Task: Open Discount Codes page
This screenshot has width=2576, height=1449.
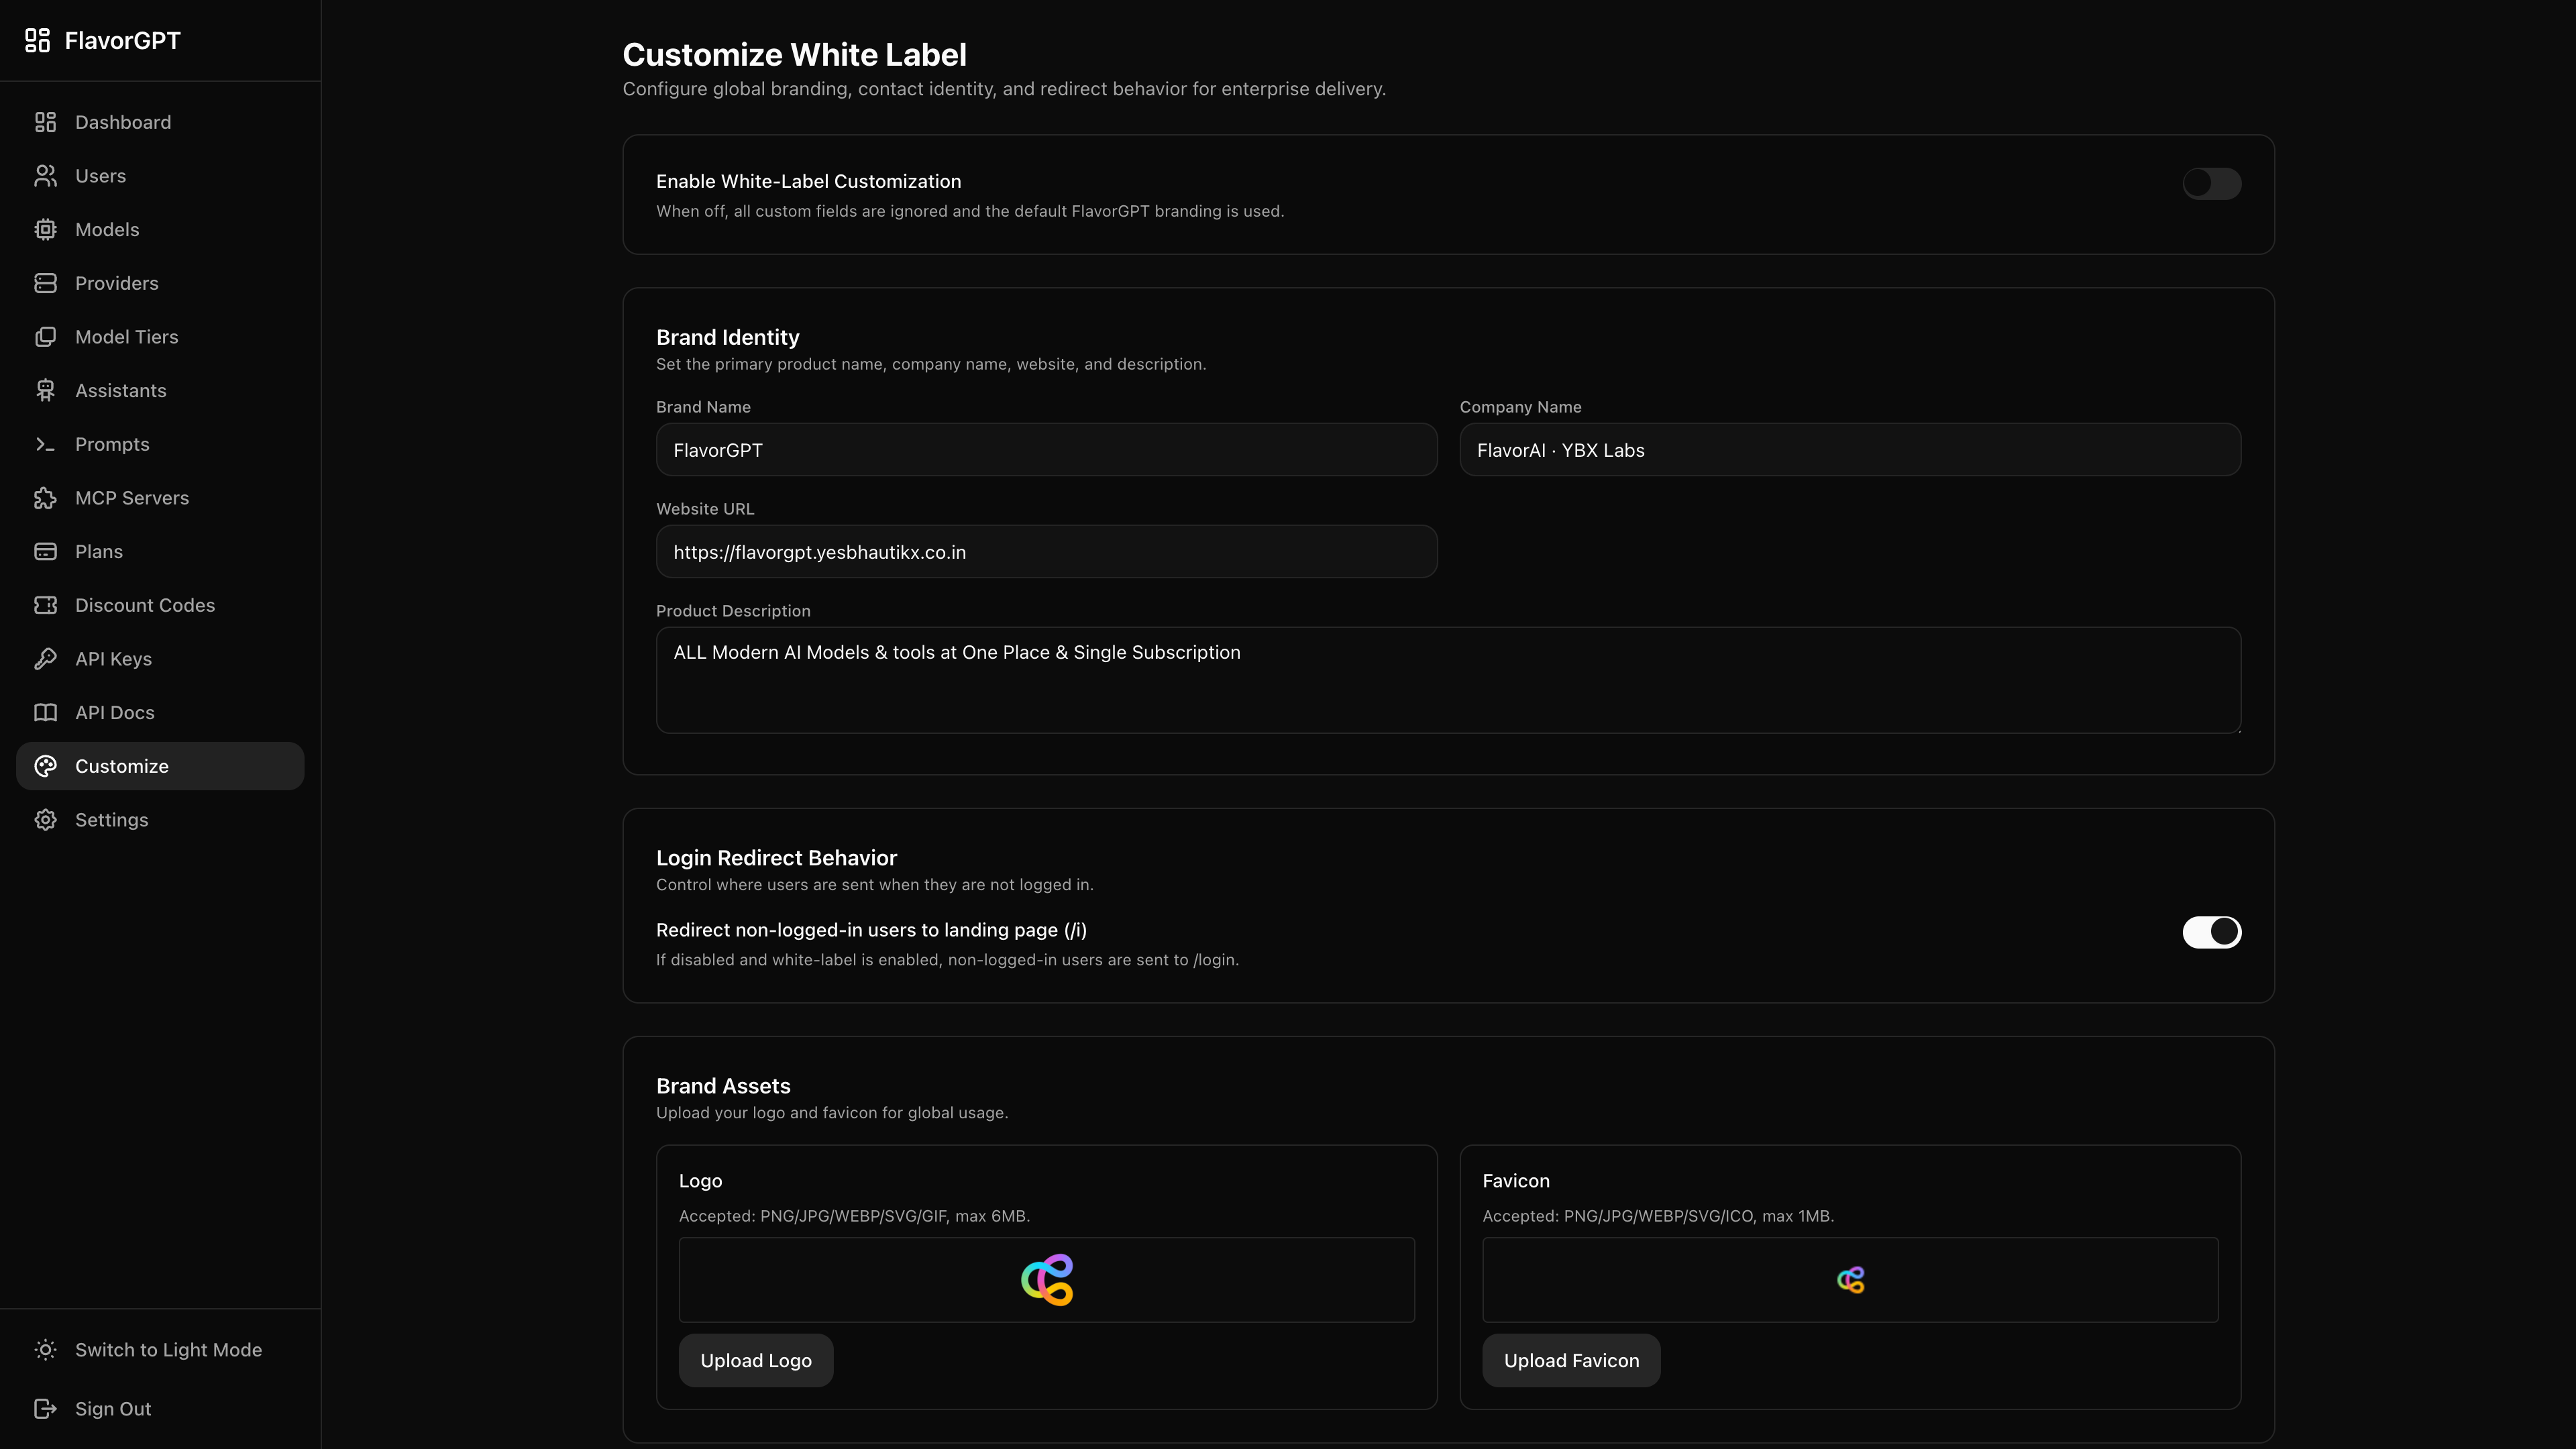Action: pyautogui.click(x=160, y=605)
